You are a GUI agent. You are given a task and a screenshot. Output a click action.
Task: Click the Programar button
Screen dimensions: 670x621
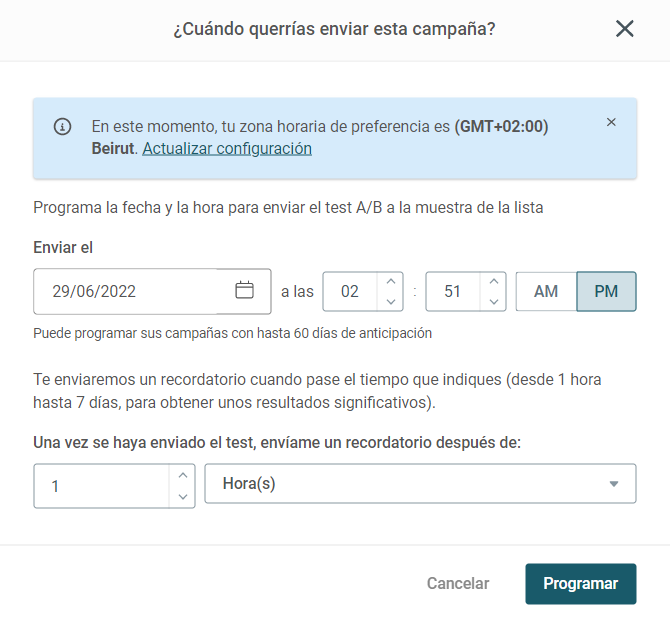581,584
